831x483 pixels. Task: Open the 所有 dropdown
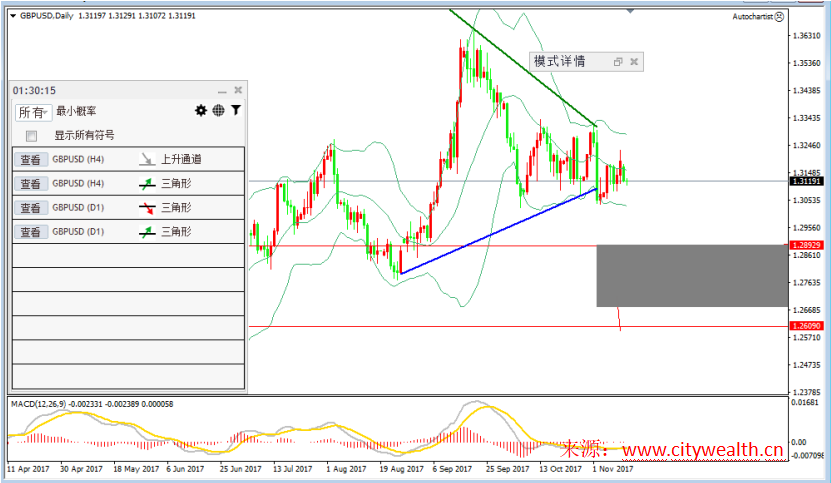(33, 112)
